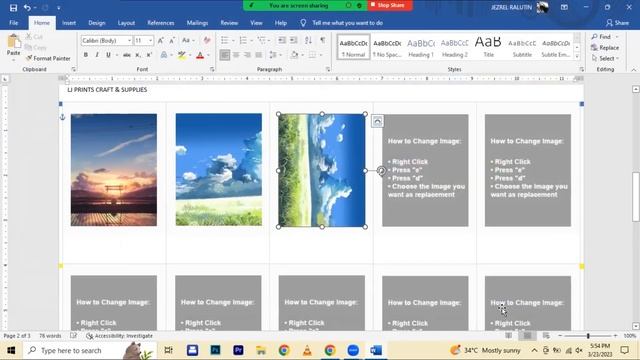Apply the Heading 1 style

click(x=421, y=47)
